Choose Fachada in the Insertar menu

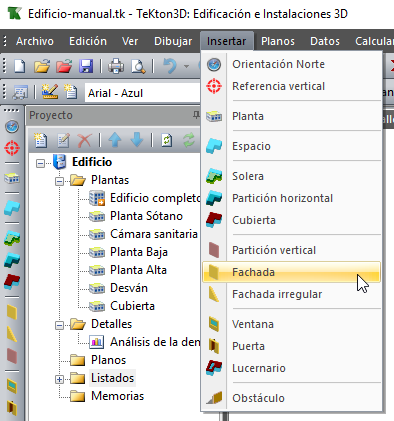pyautogui.click(x=292, y=272)
